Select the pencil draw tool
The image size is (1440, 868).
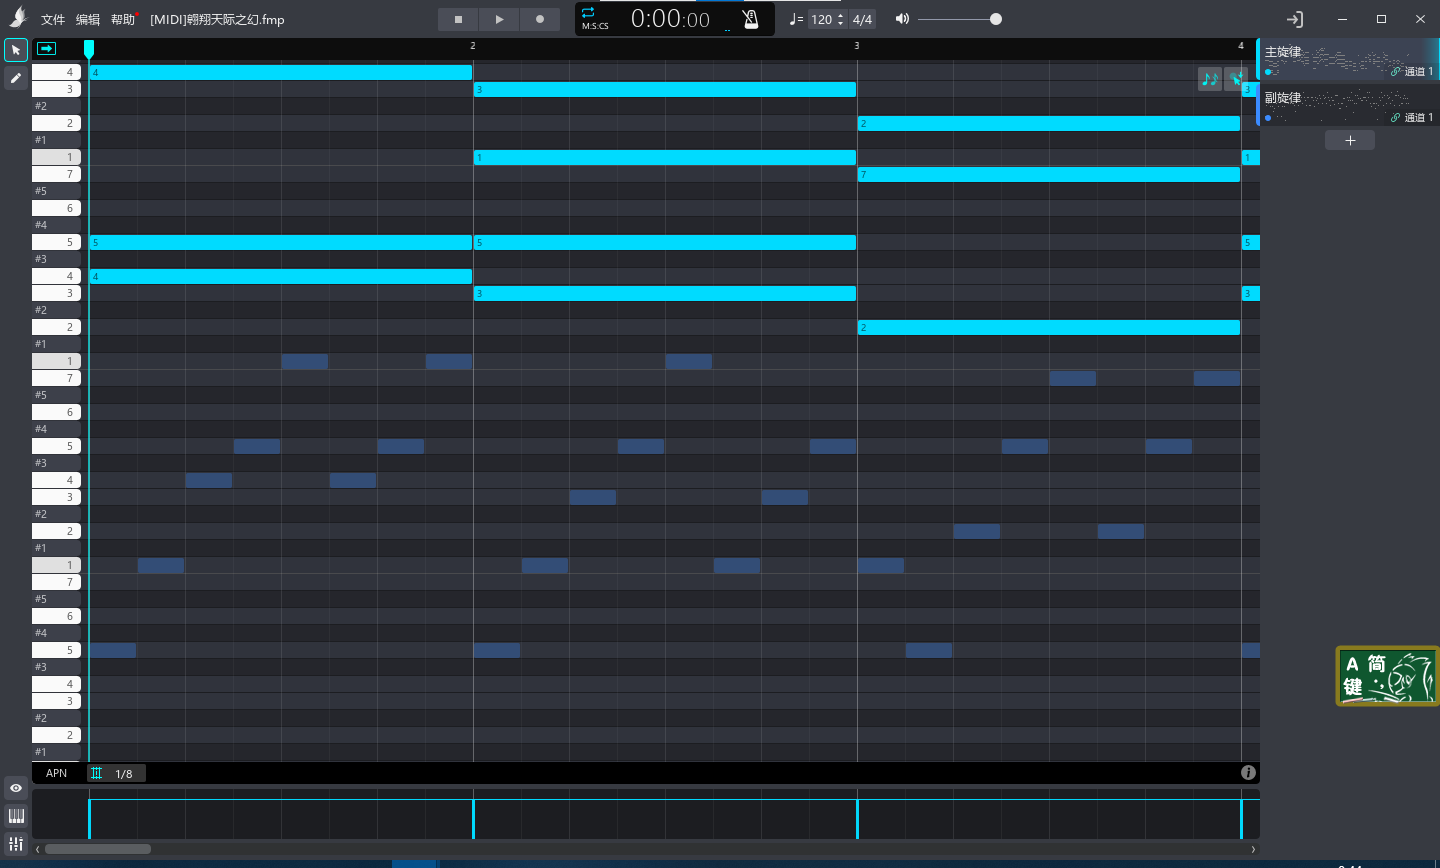16,78
